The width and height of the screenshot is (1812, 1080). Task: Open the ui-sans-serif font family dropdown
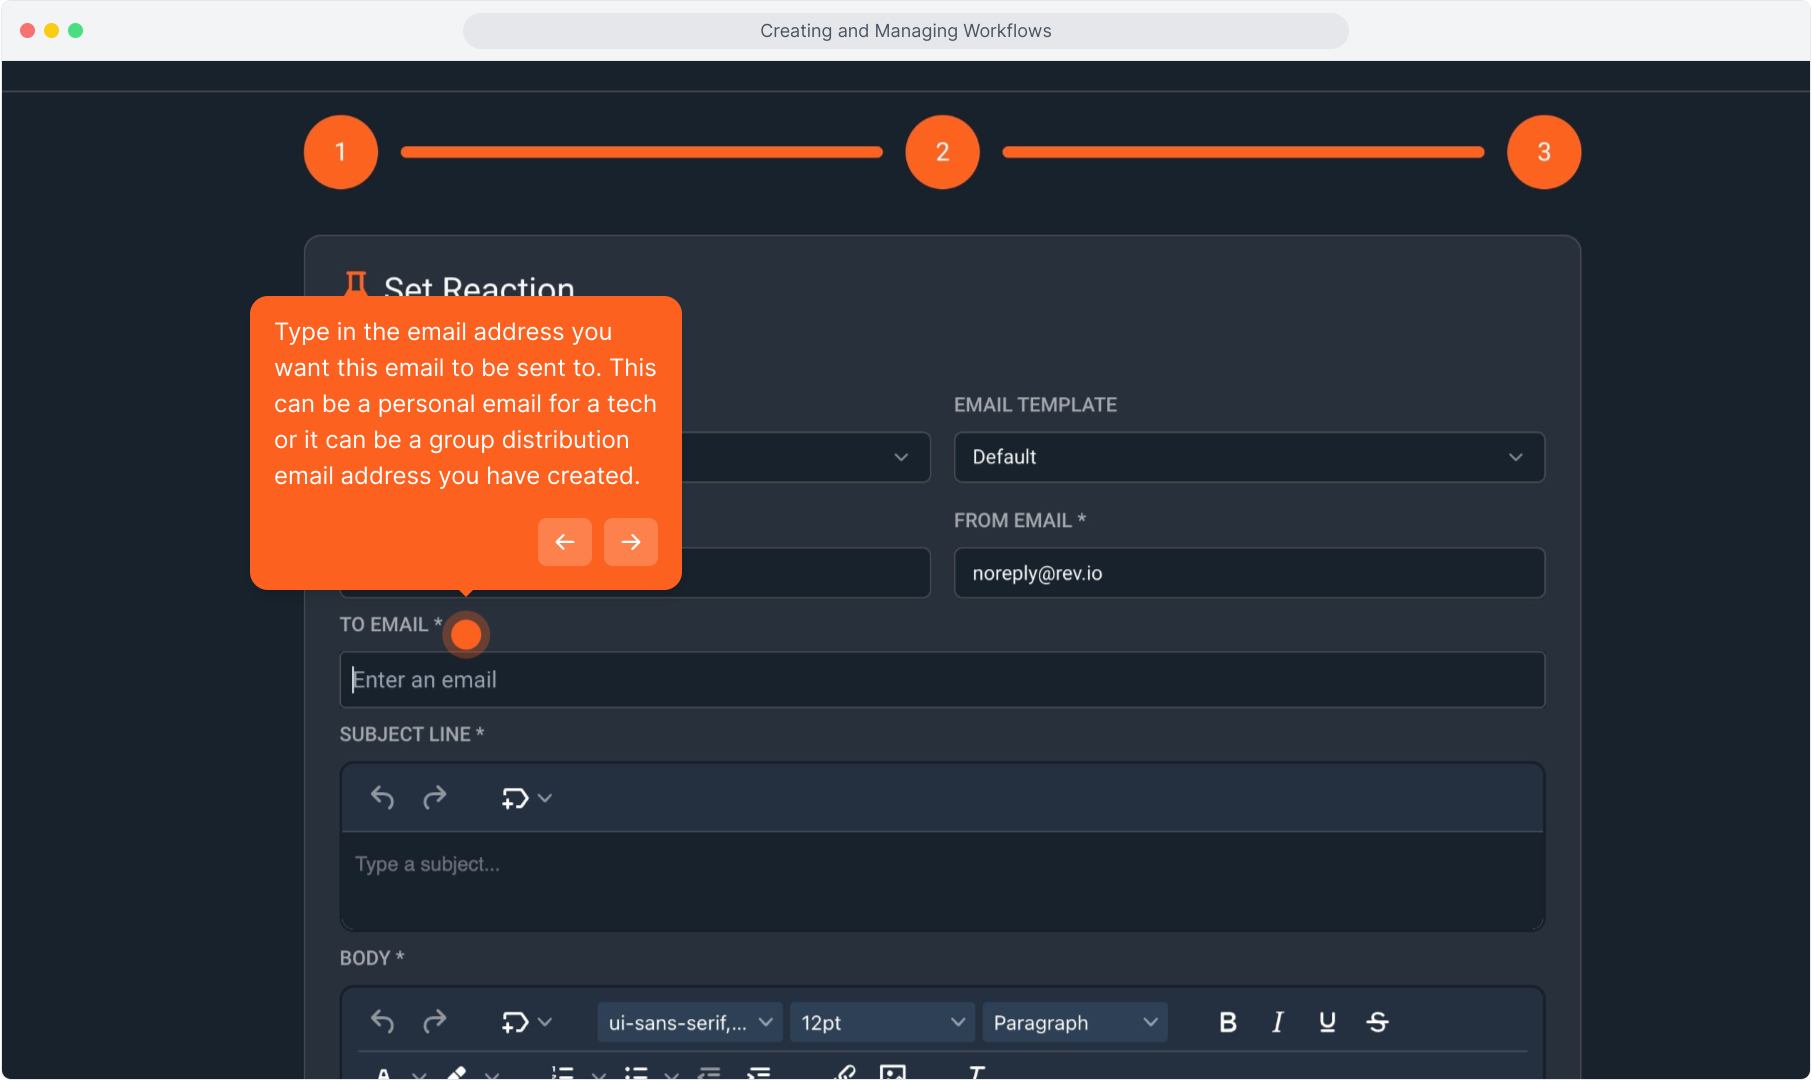coord(690,1023)
